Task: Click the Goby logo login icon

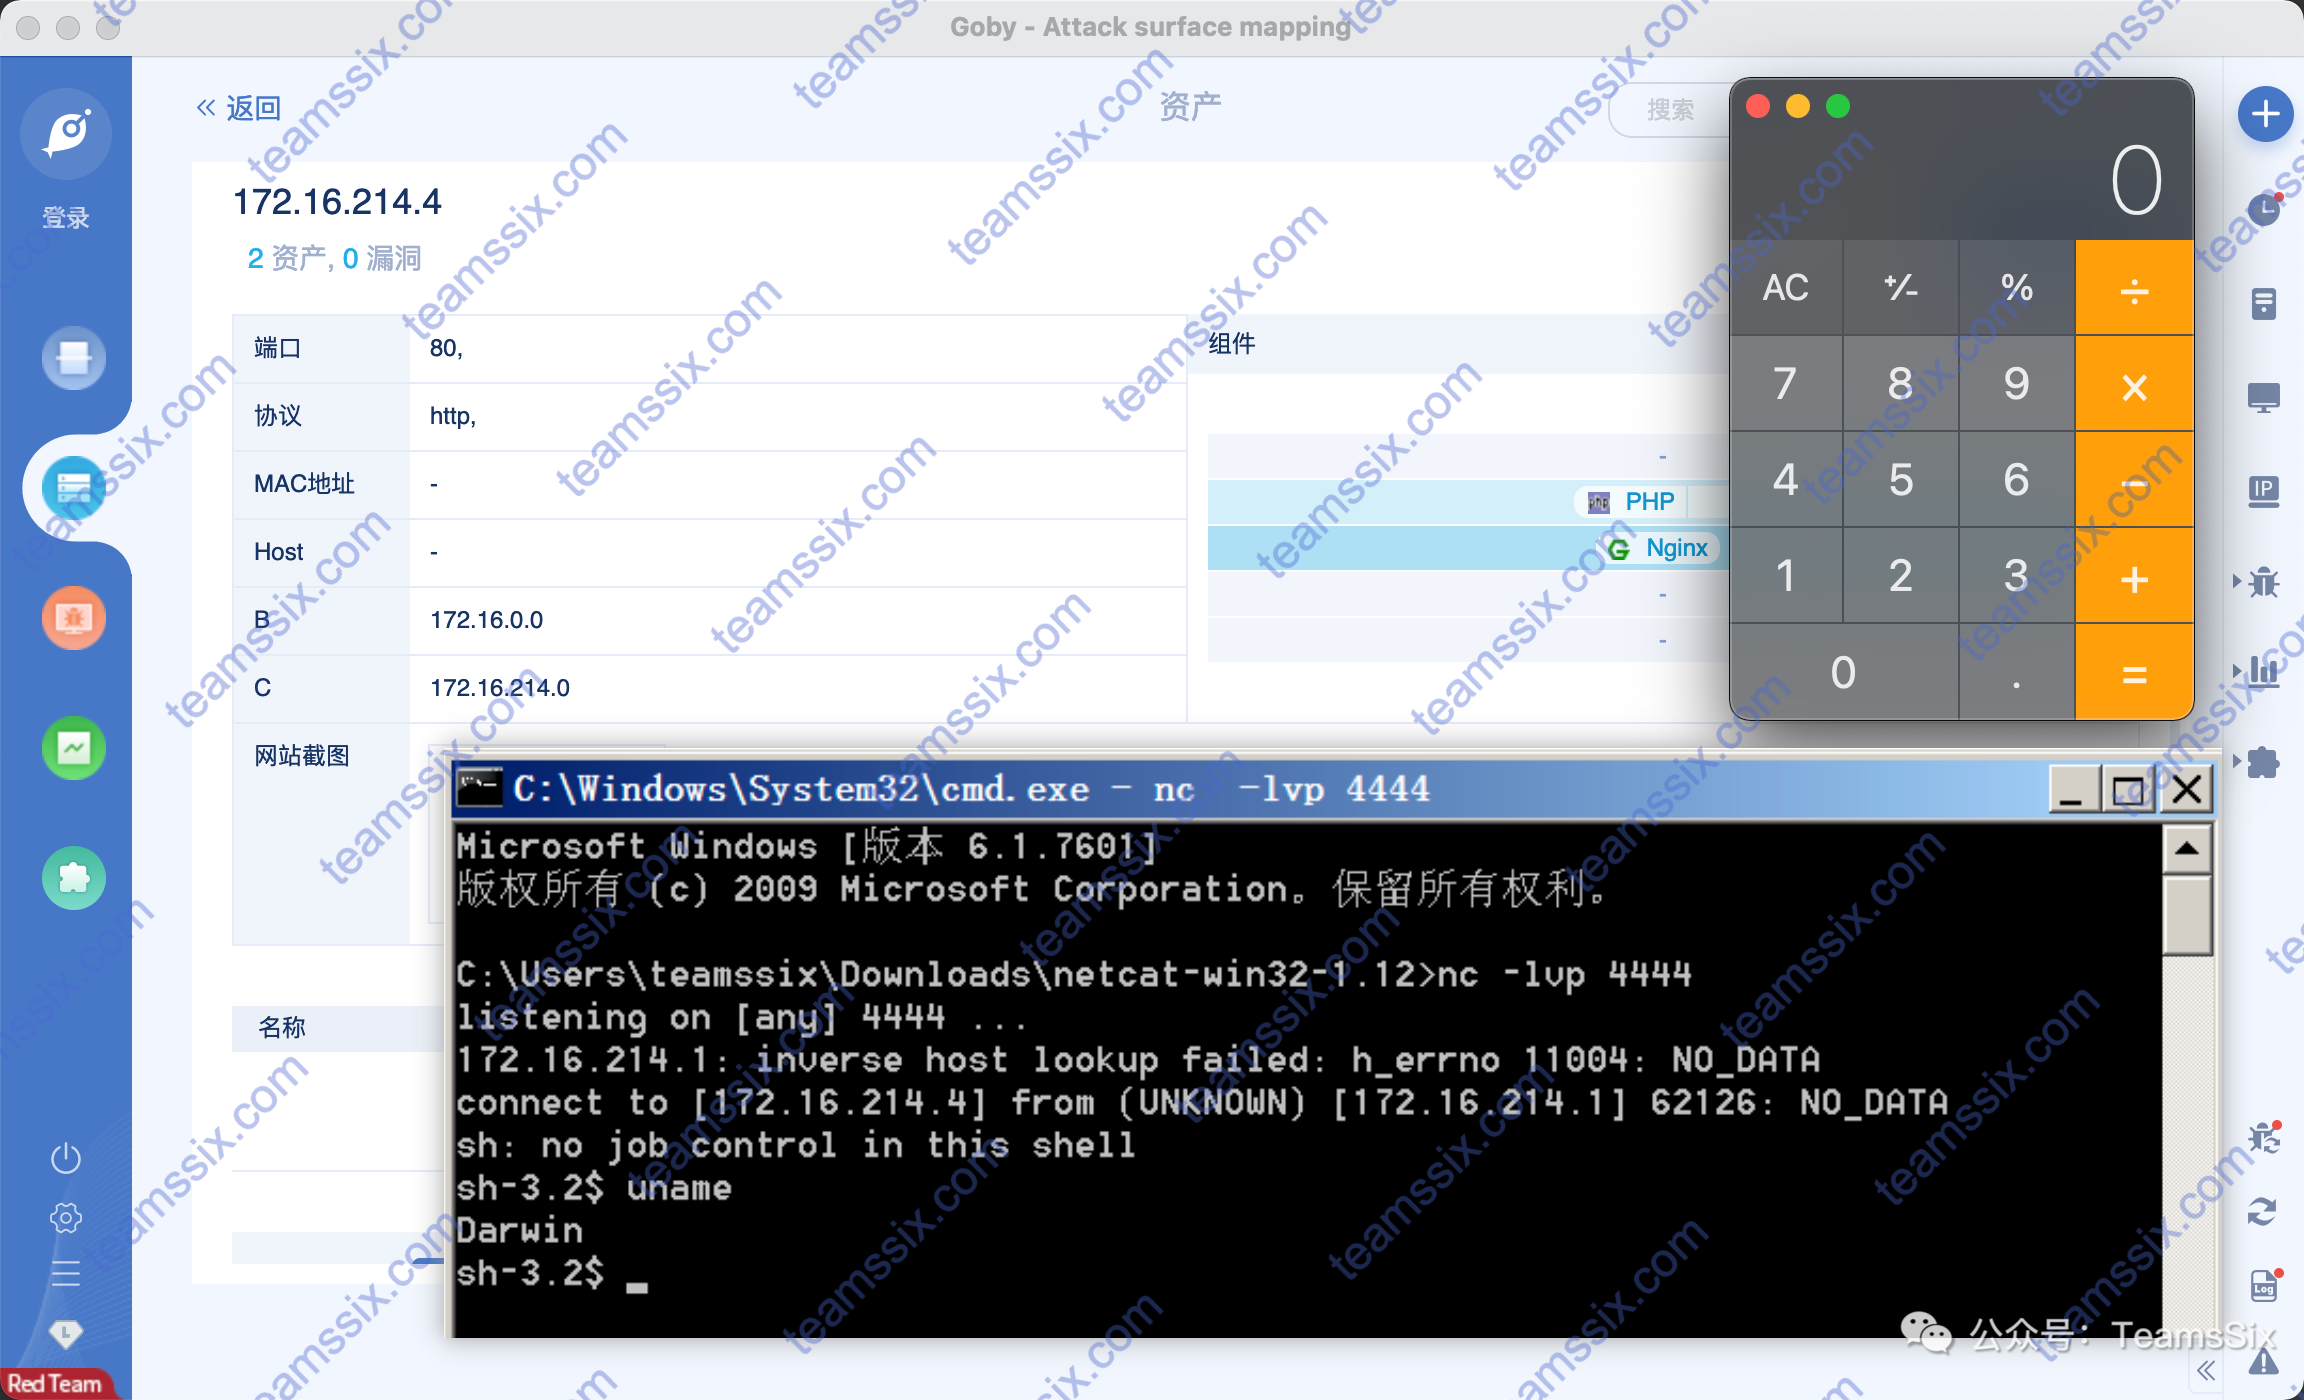Action: pyautogui.click(x=66, y=134)
